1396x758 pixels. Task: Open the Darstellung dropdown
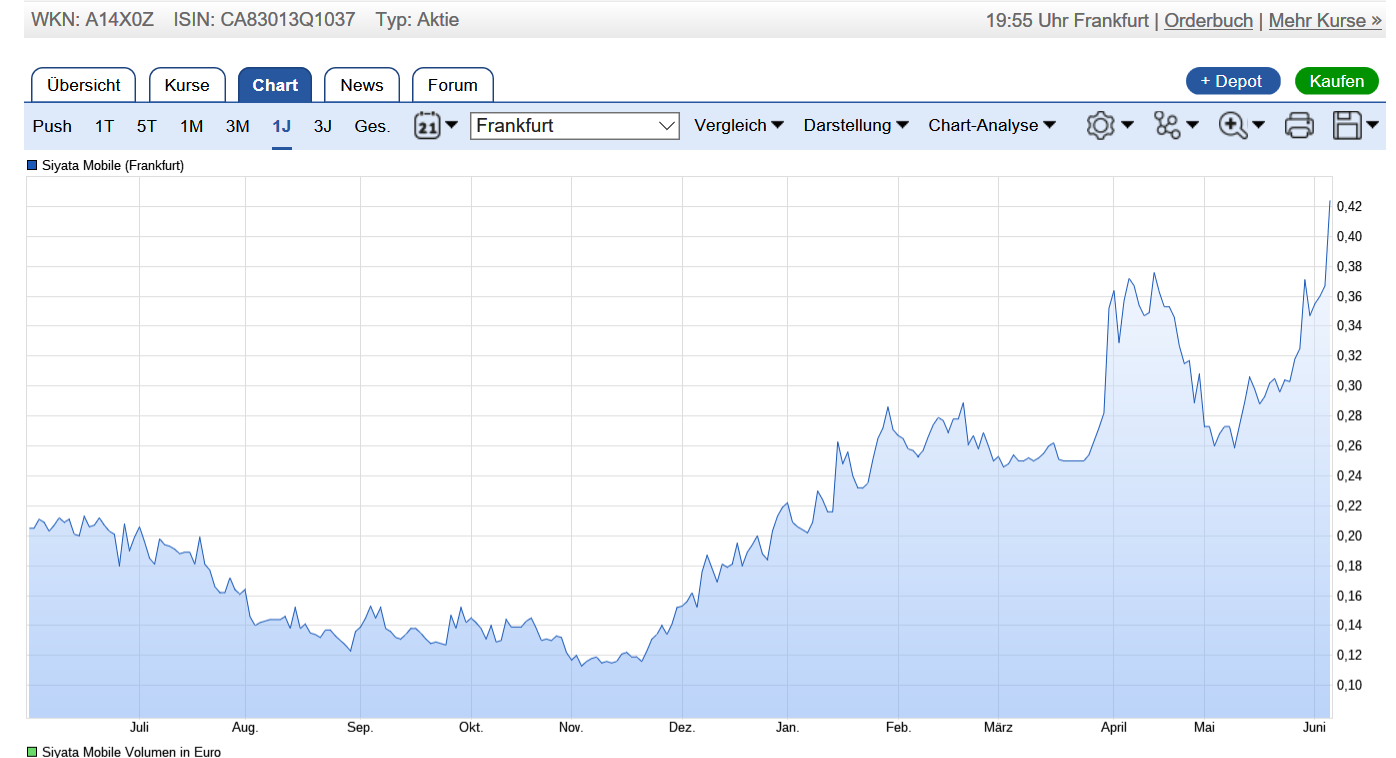(856, 126)
